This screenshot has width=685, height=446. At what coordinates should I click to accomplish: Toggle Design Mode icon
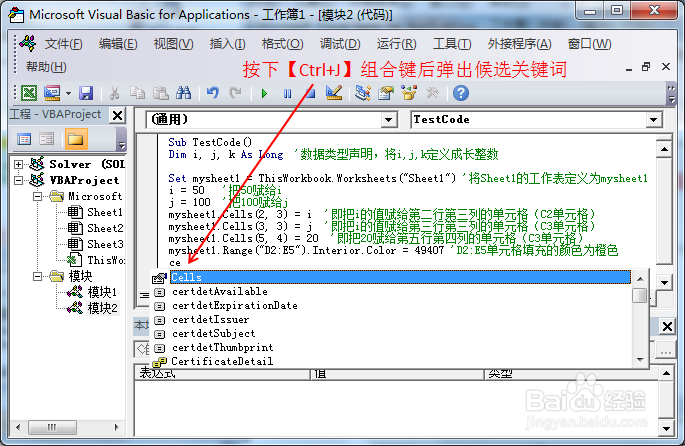tap(334, 93)
